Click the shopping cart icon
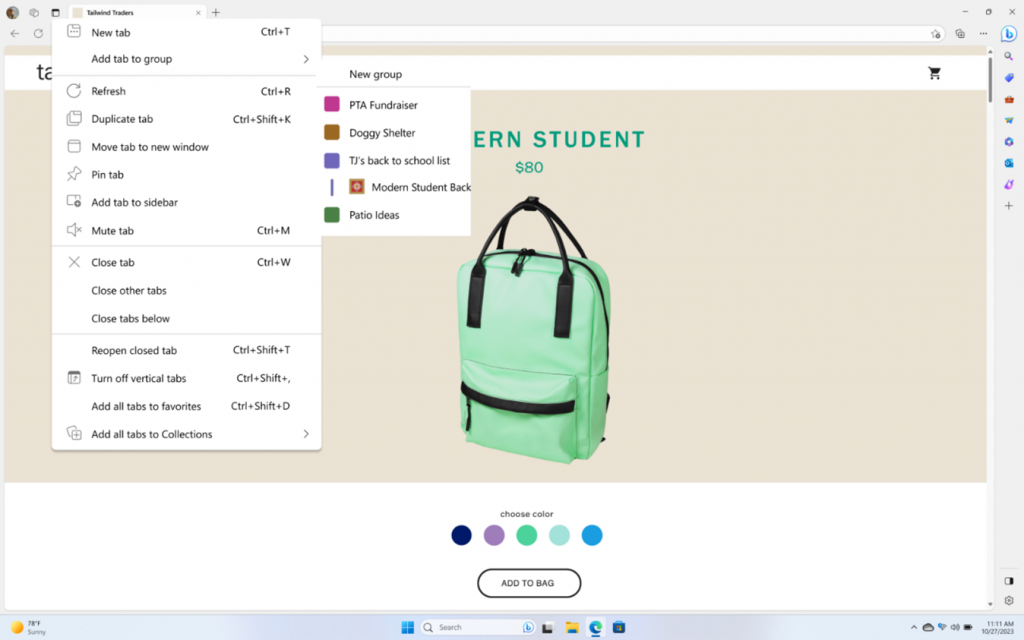The image size is (1024, 640). 934,73
